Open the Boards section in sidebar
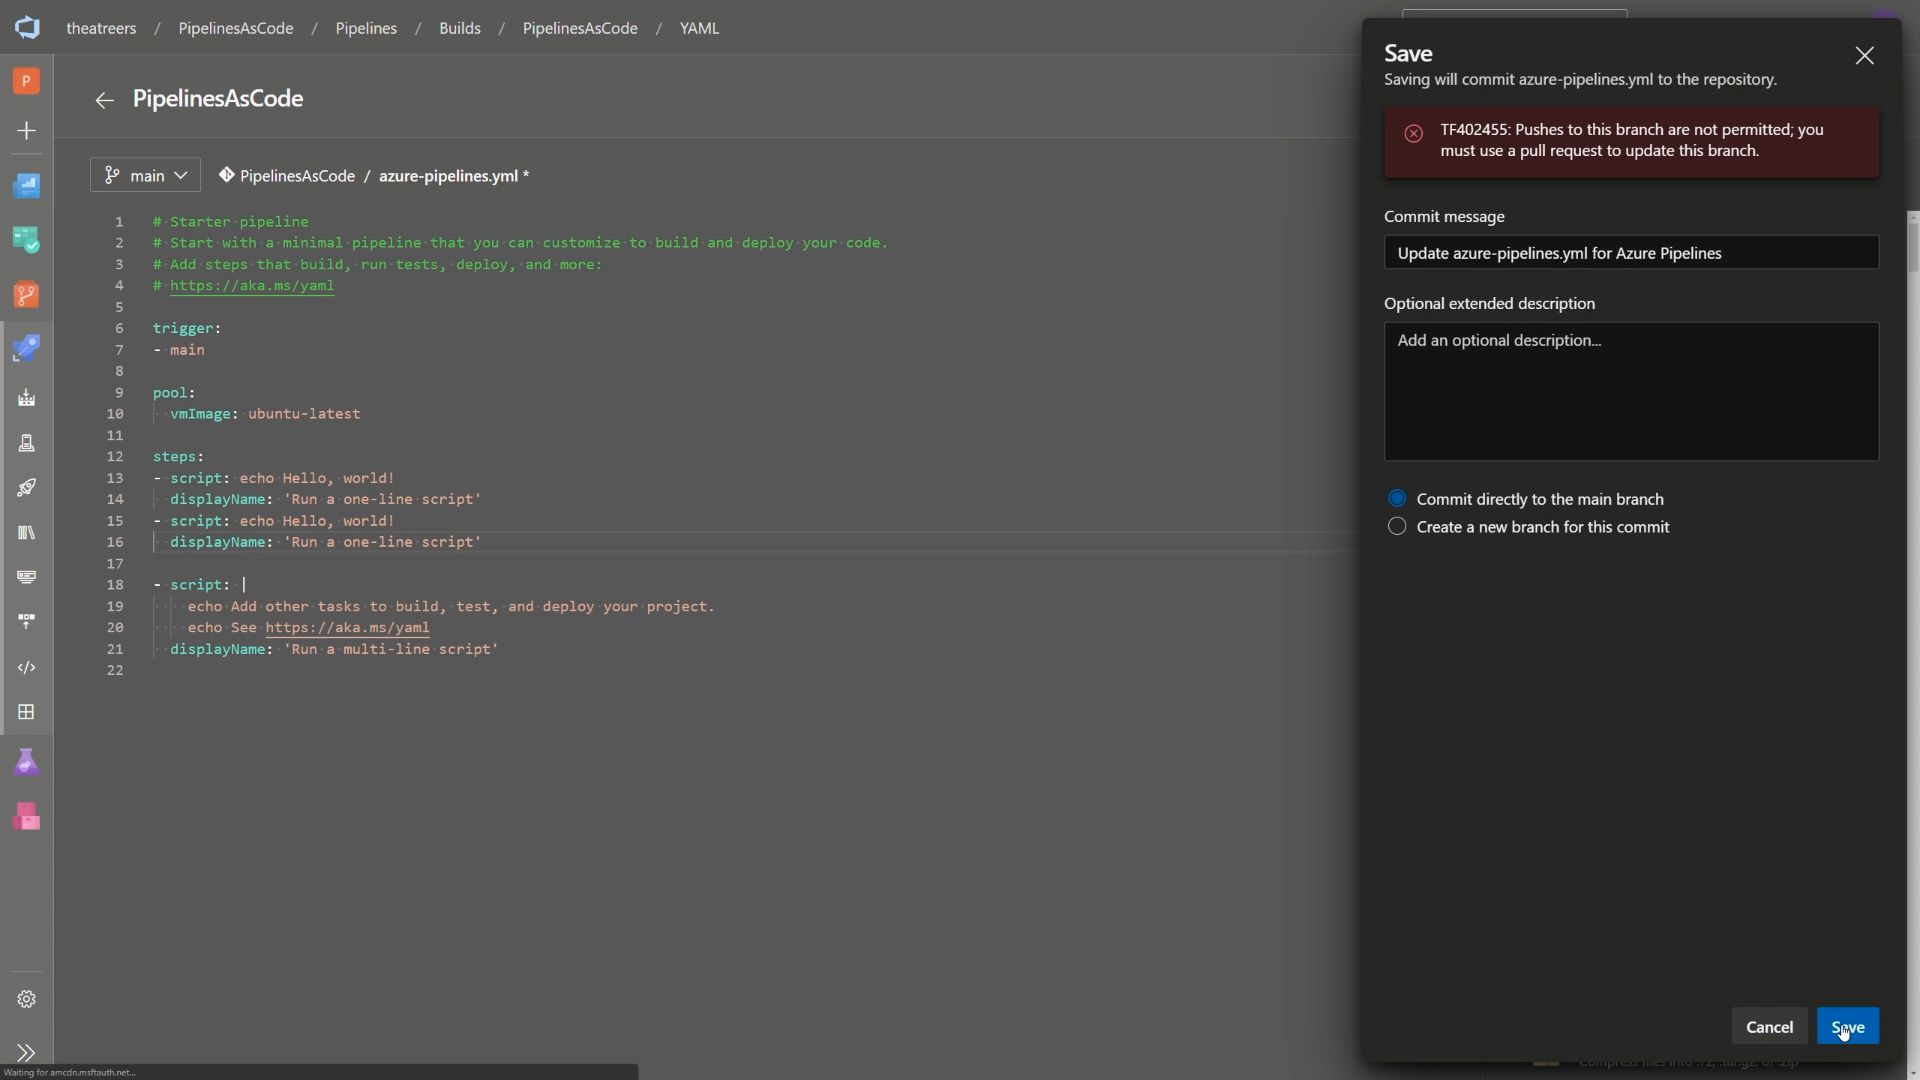 (x=27, y=240)
